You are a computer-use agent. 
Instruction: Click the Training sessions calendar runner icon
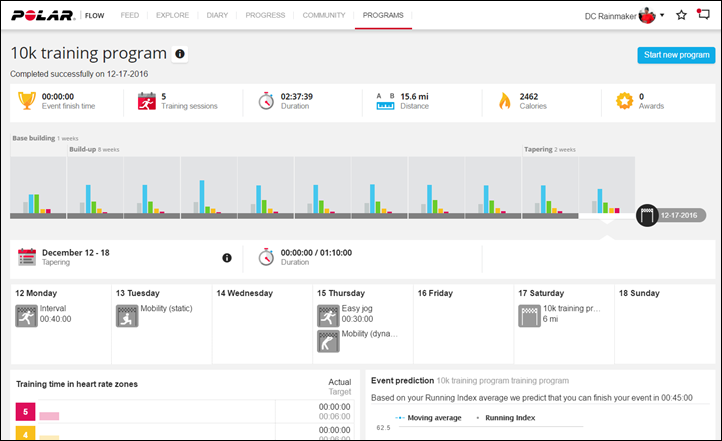pos(147,101)
